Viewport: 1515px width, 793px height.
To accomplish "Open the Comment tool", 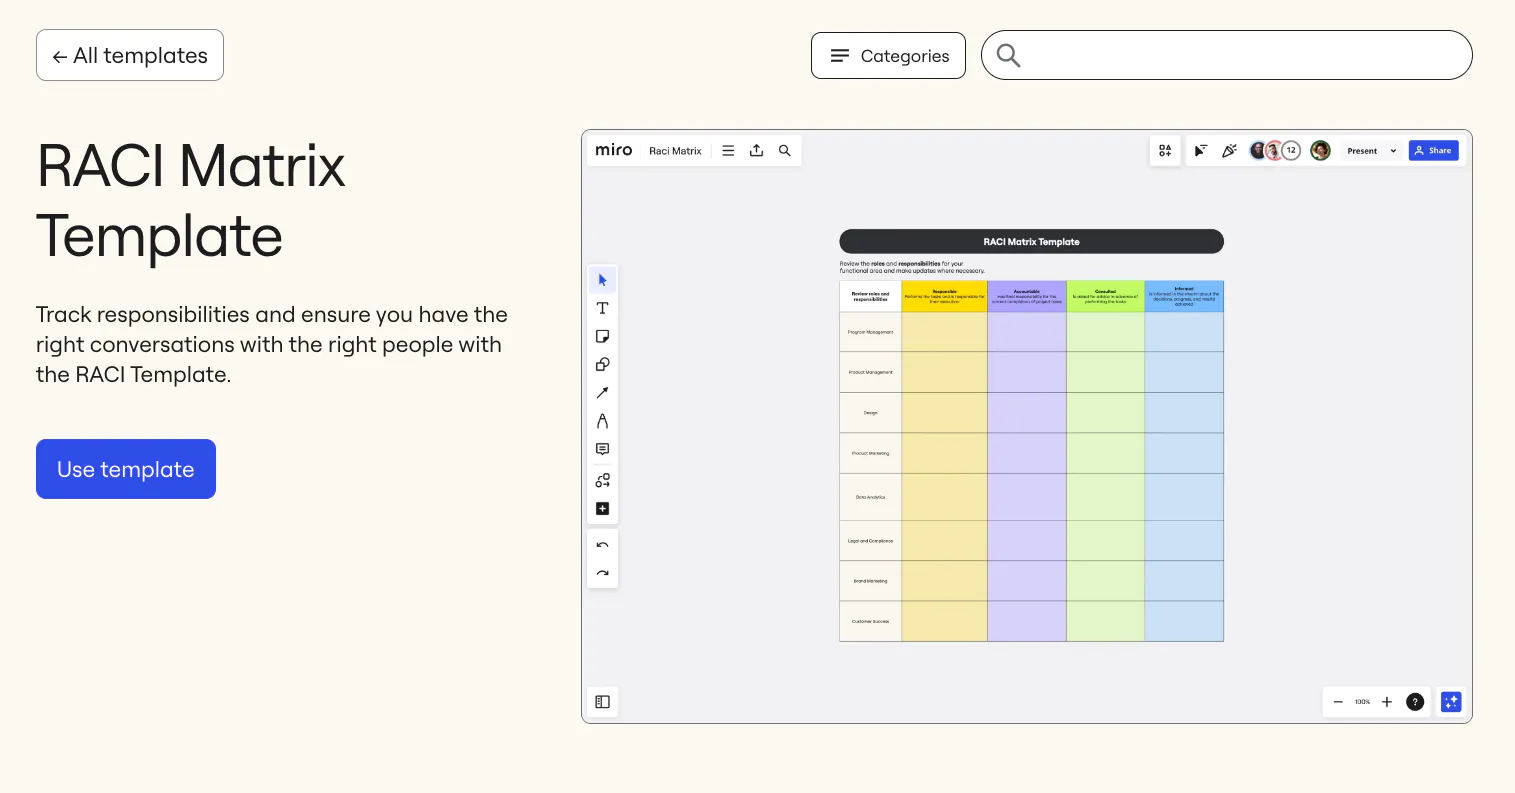I will [602, 450].
